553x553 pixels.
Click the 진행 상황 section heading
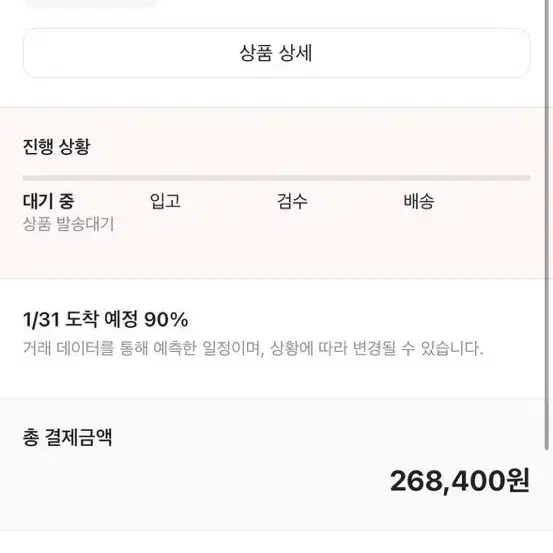[x=56, y=146]
